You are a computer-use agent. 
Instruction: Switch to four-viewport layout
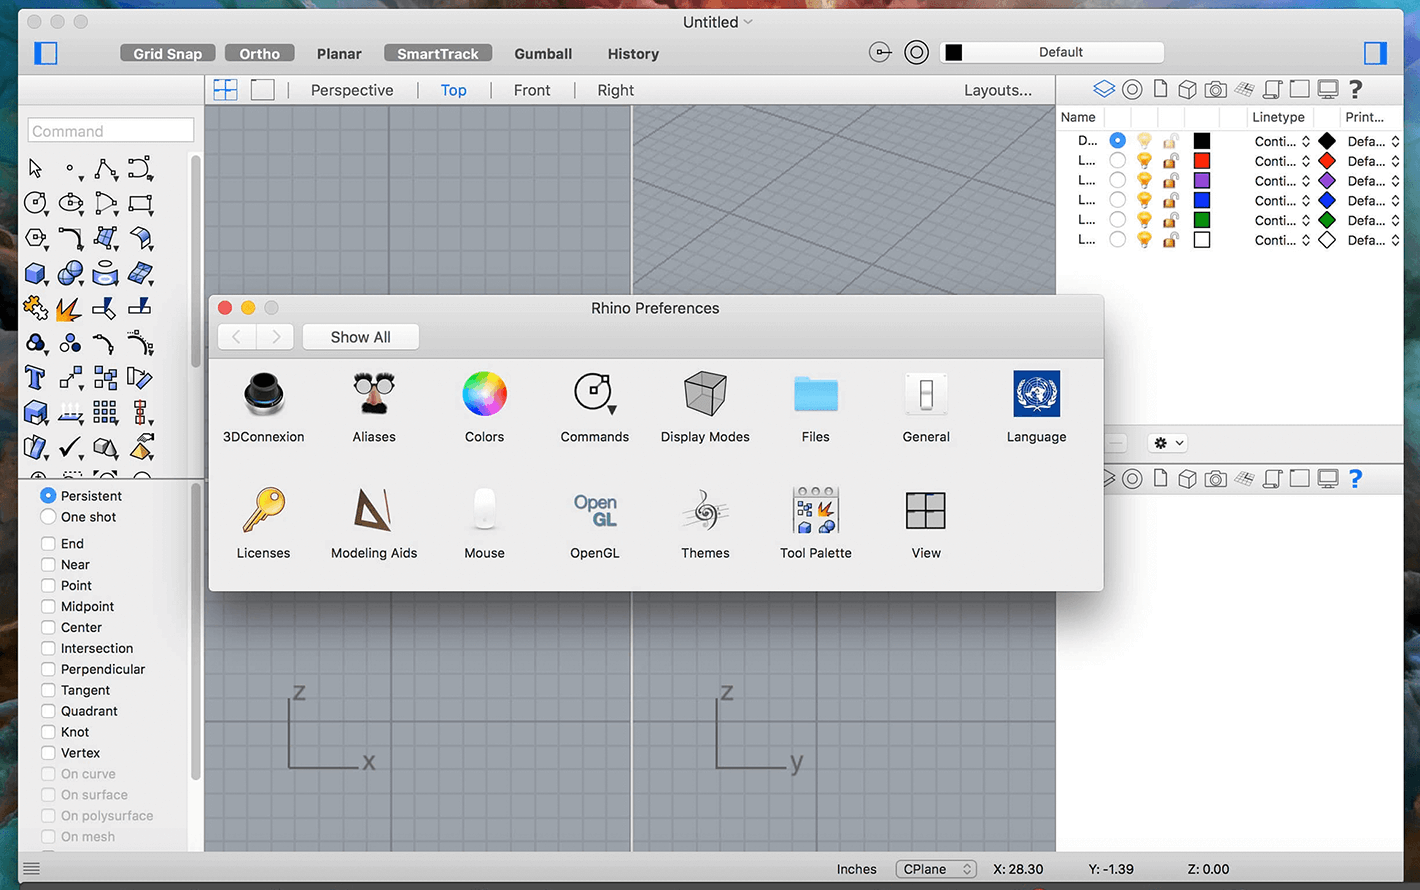click(226, 90)
